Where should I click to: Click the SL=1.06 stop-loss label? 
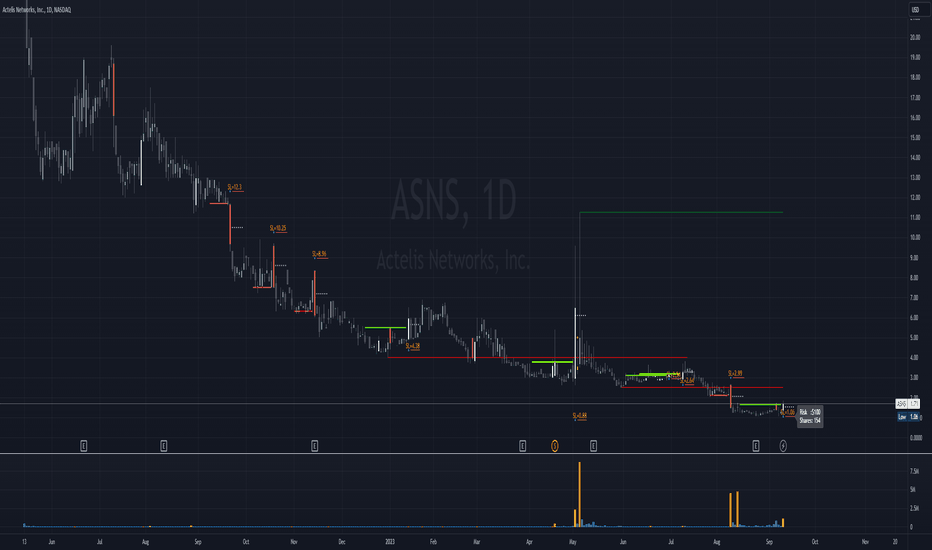coord(788,412)
